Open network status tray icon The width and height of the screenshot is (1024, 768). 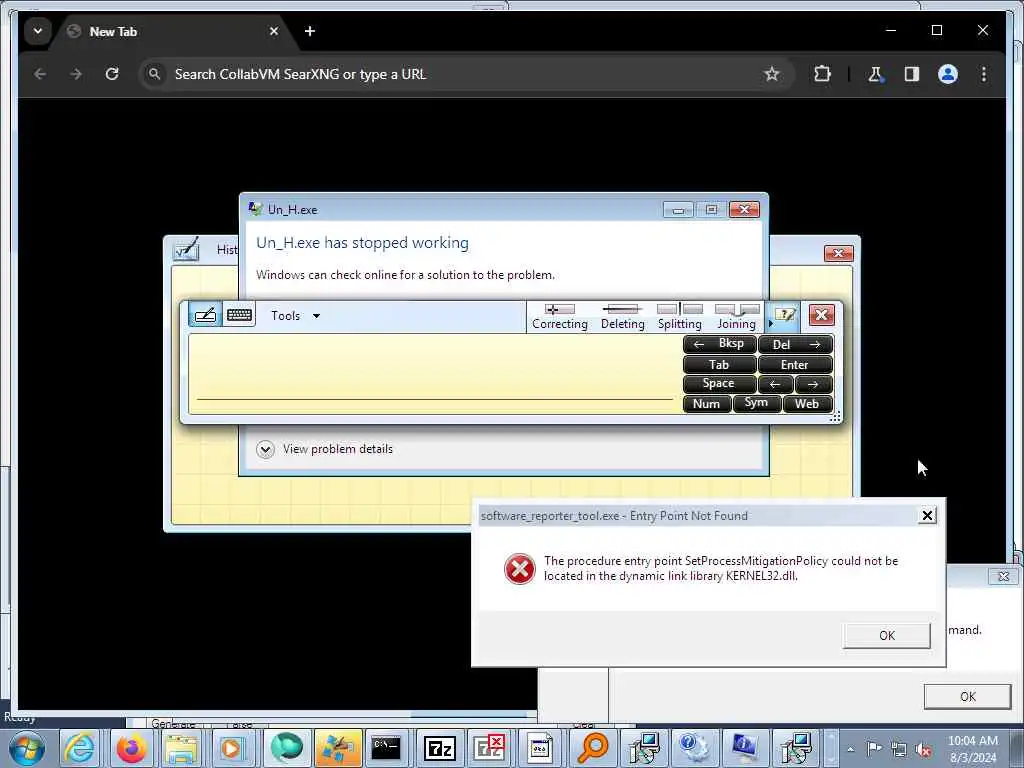click(899, 750)
